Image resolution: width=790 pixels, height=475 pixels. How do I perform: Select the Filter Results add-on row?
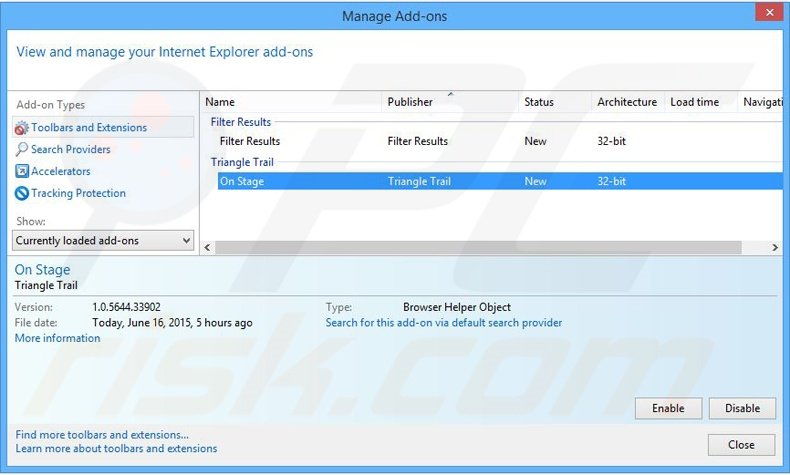[x=250, y=142]
